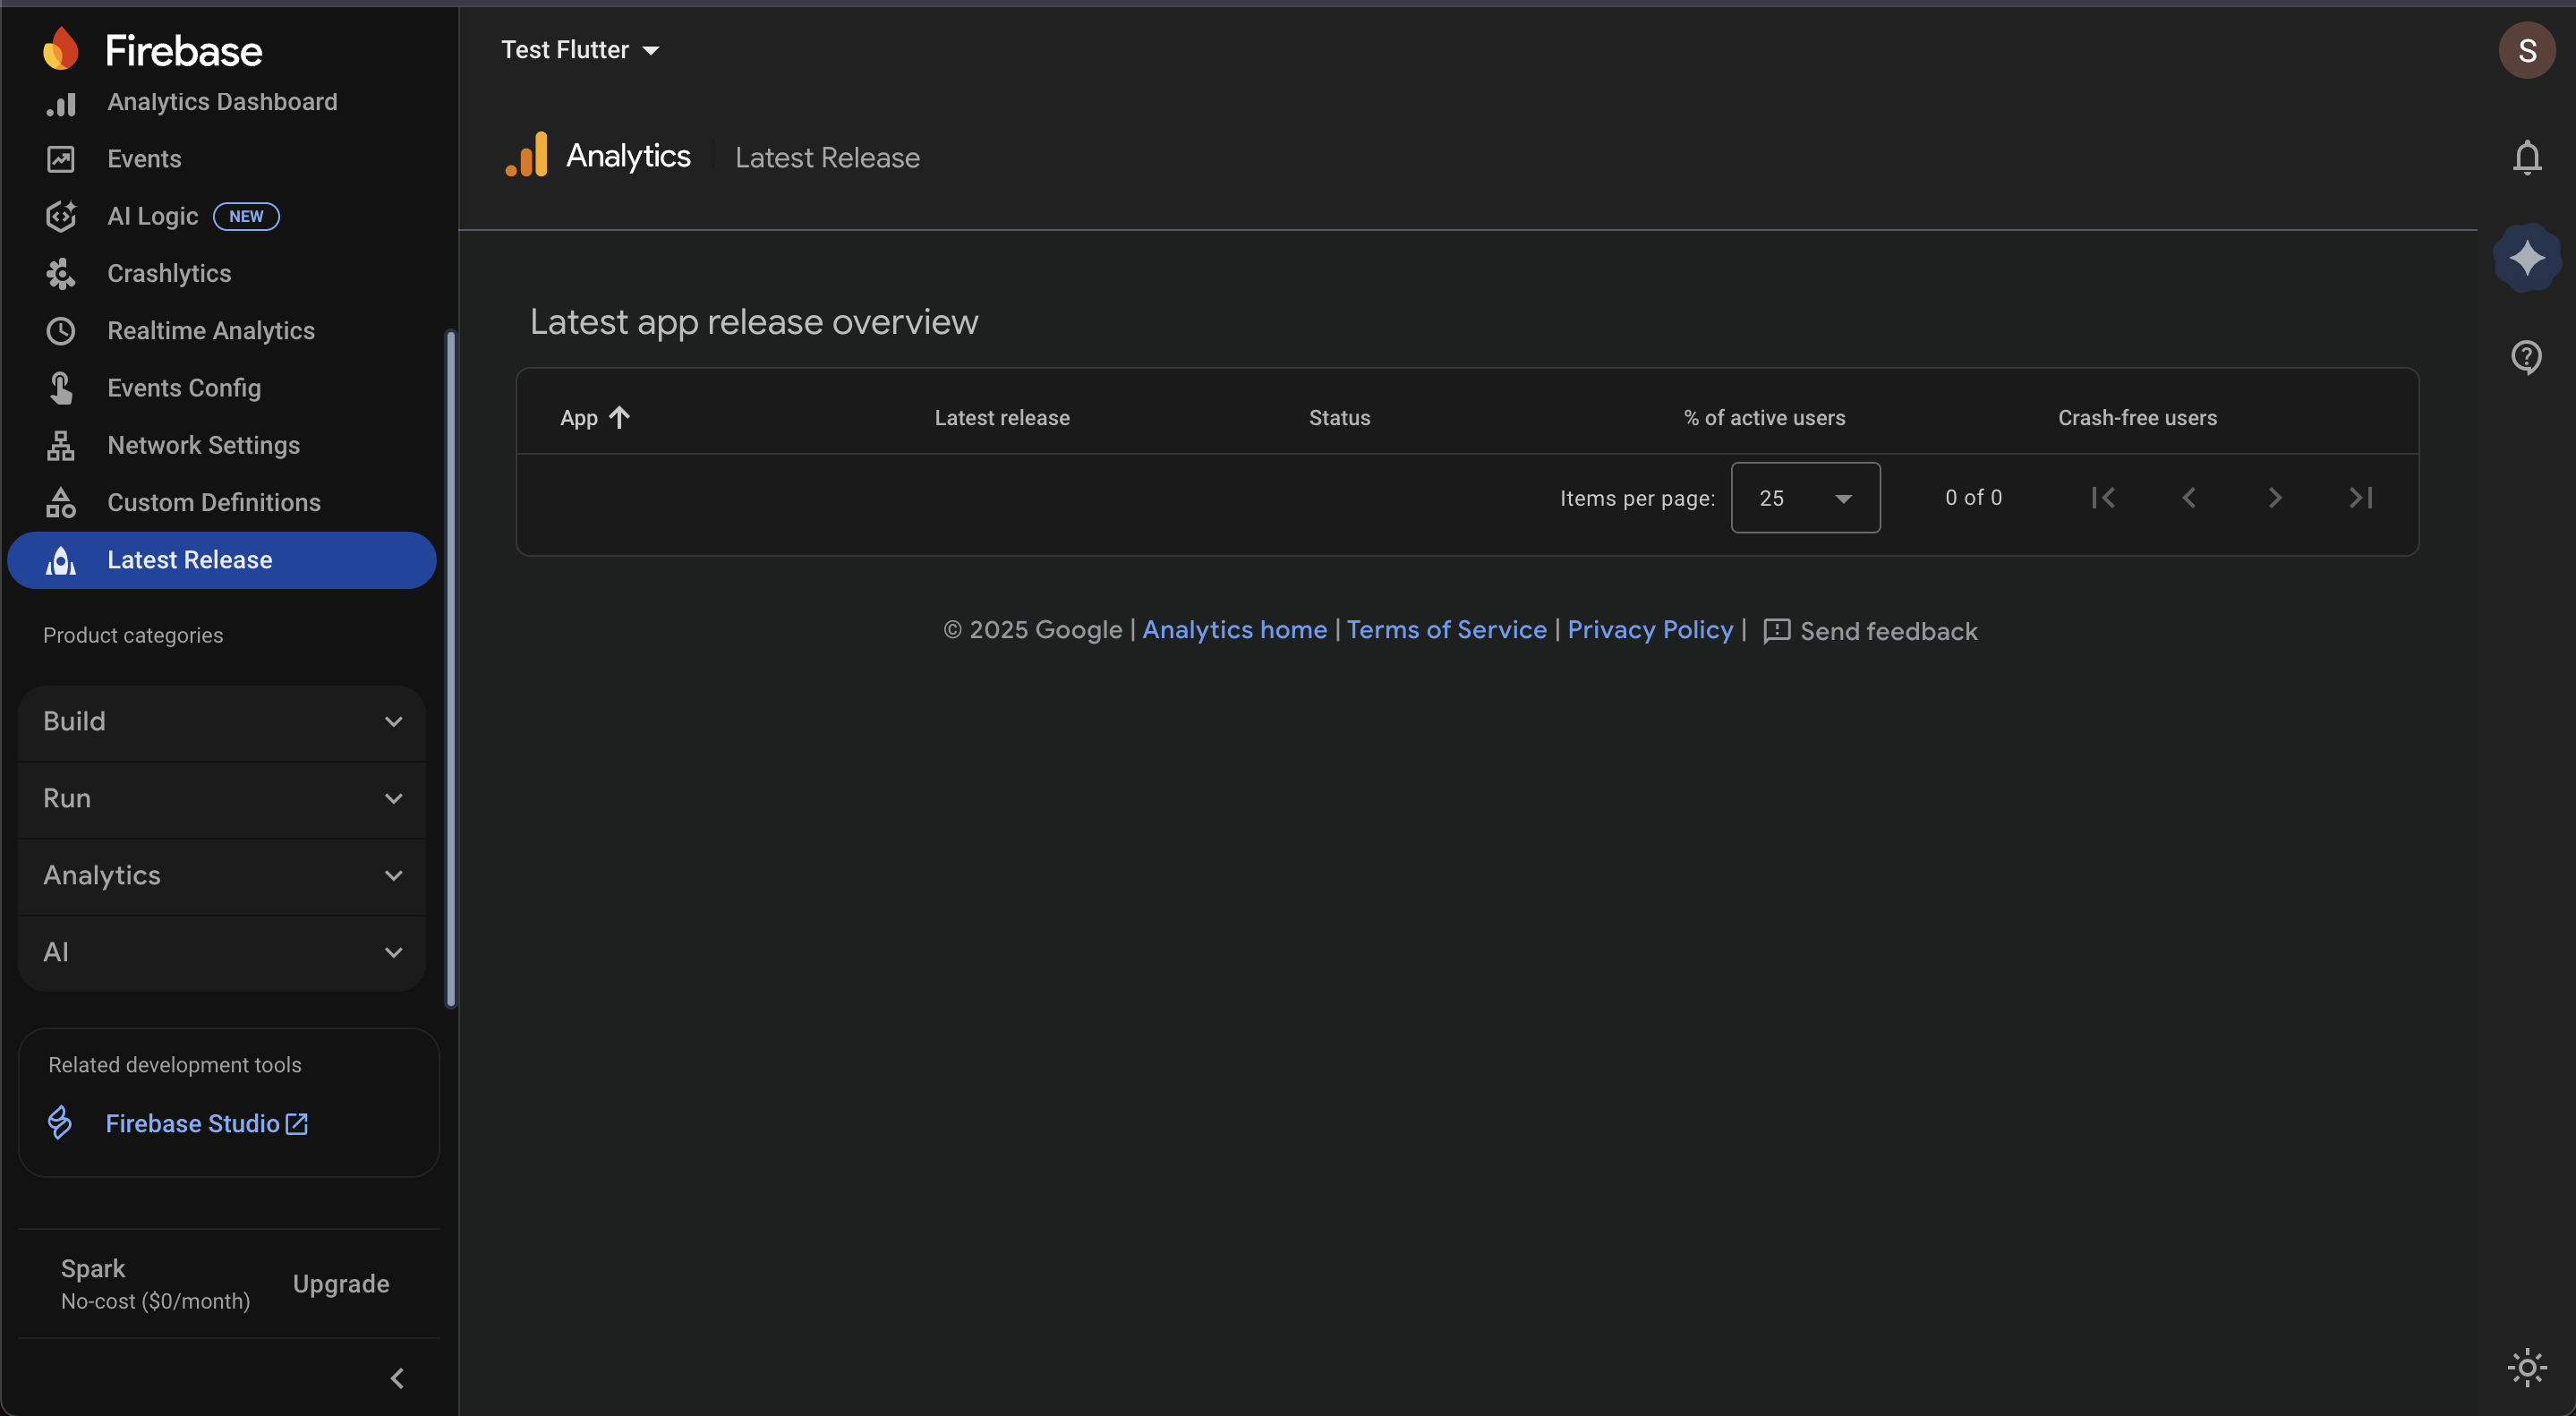Open the notifications bell icon

point(2526,157)
